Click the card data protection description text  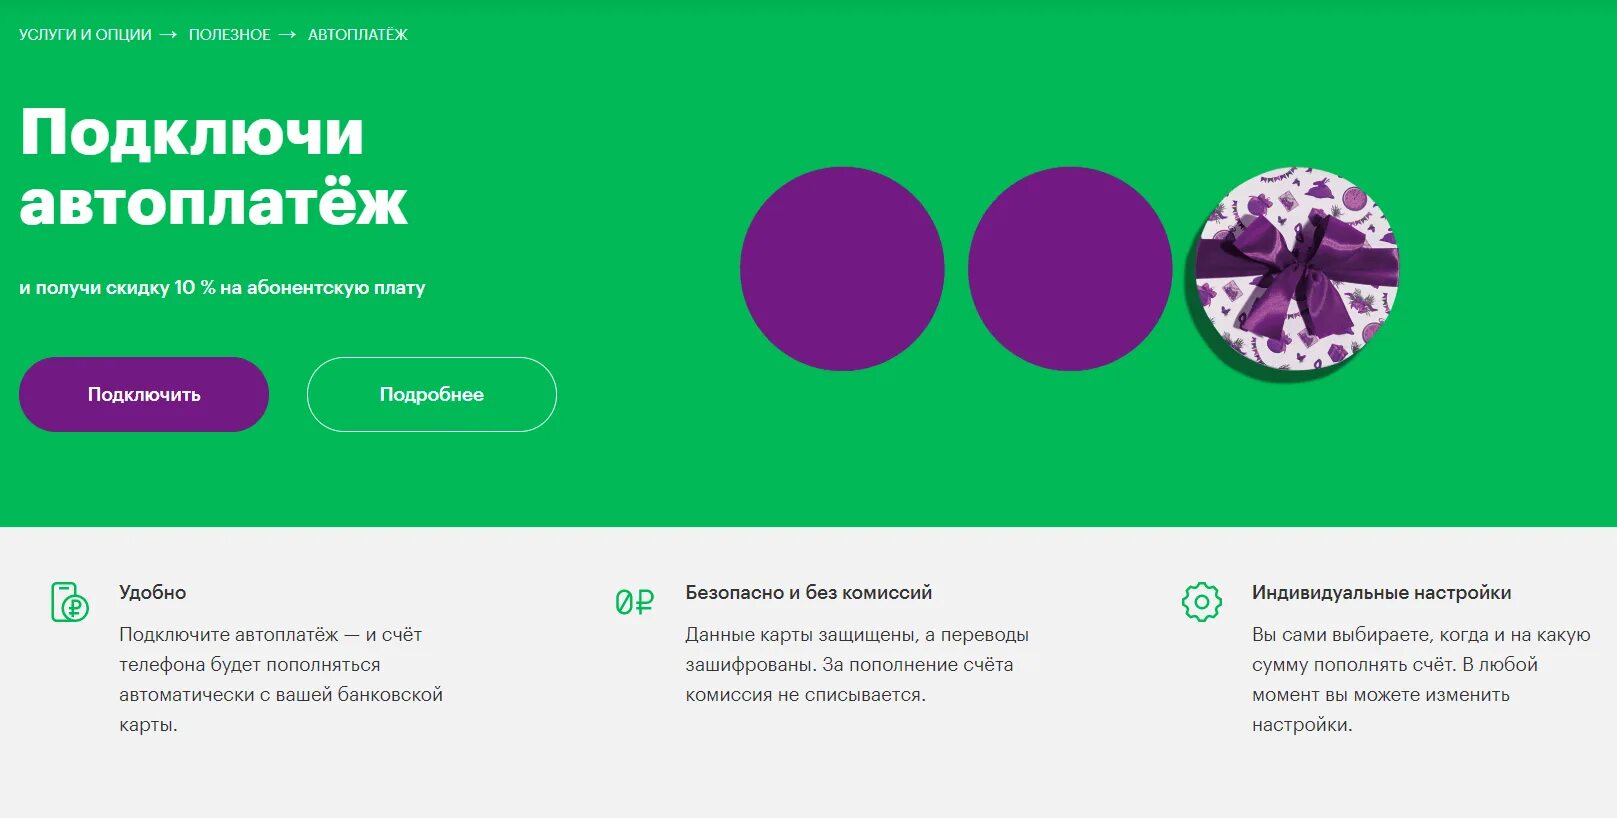(x=857, y=664)
